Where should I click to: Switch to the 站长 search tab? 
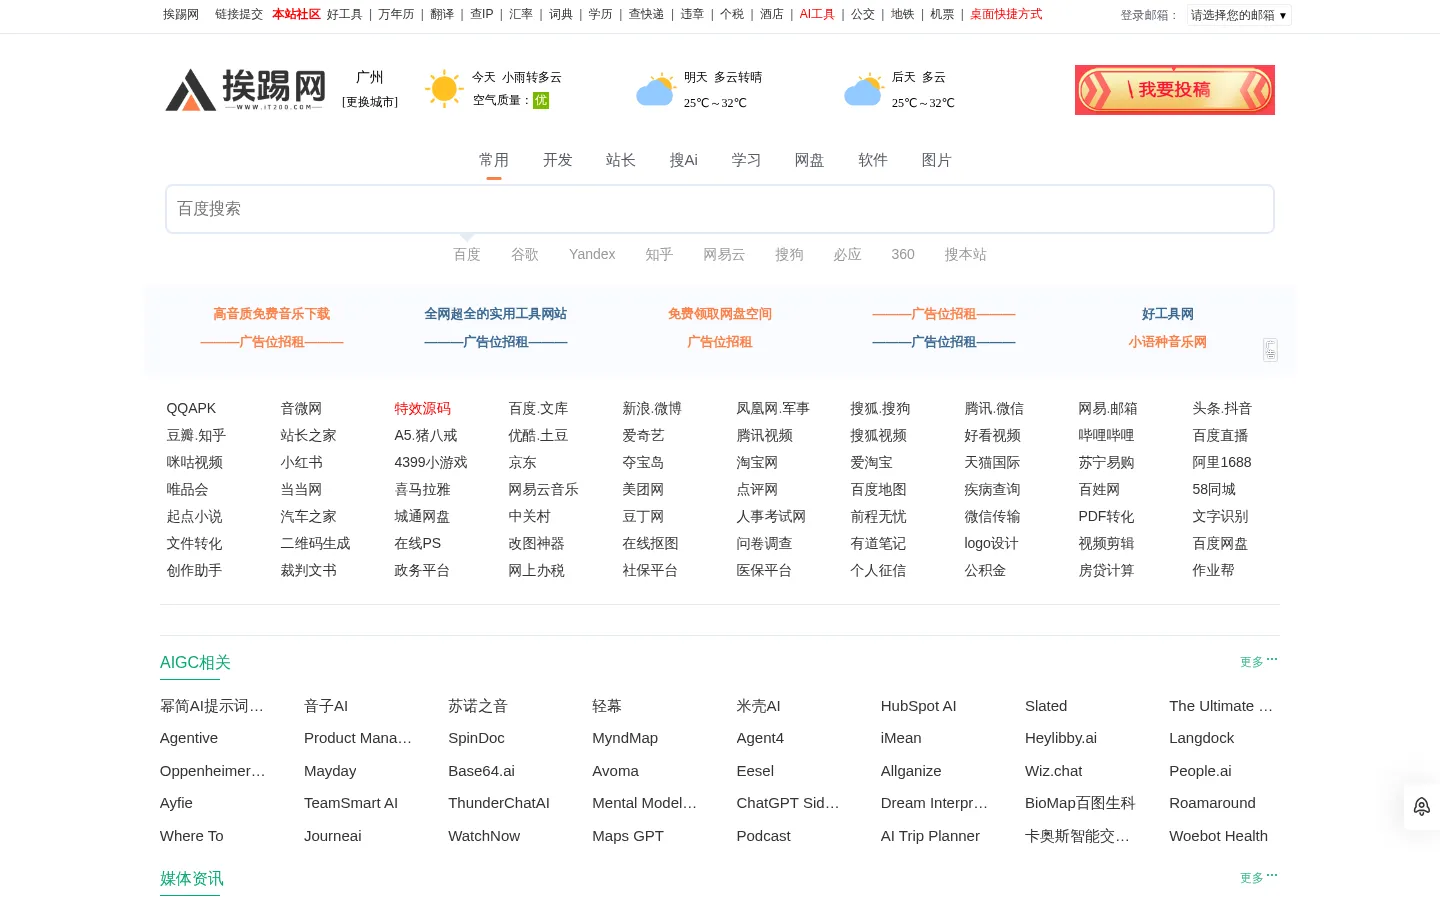coord(620,160)
